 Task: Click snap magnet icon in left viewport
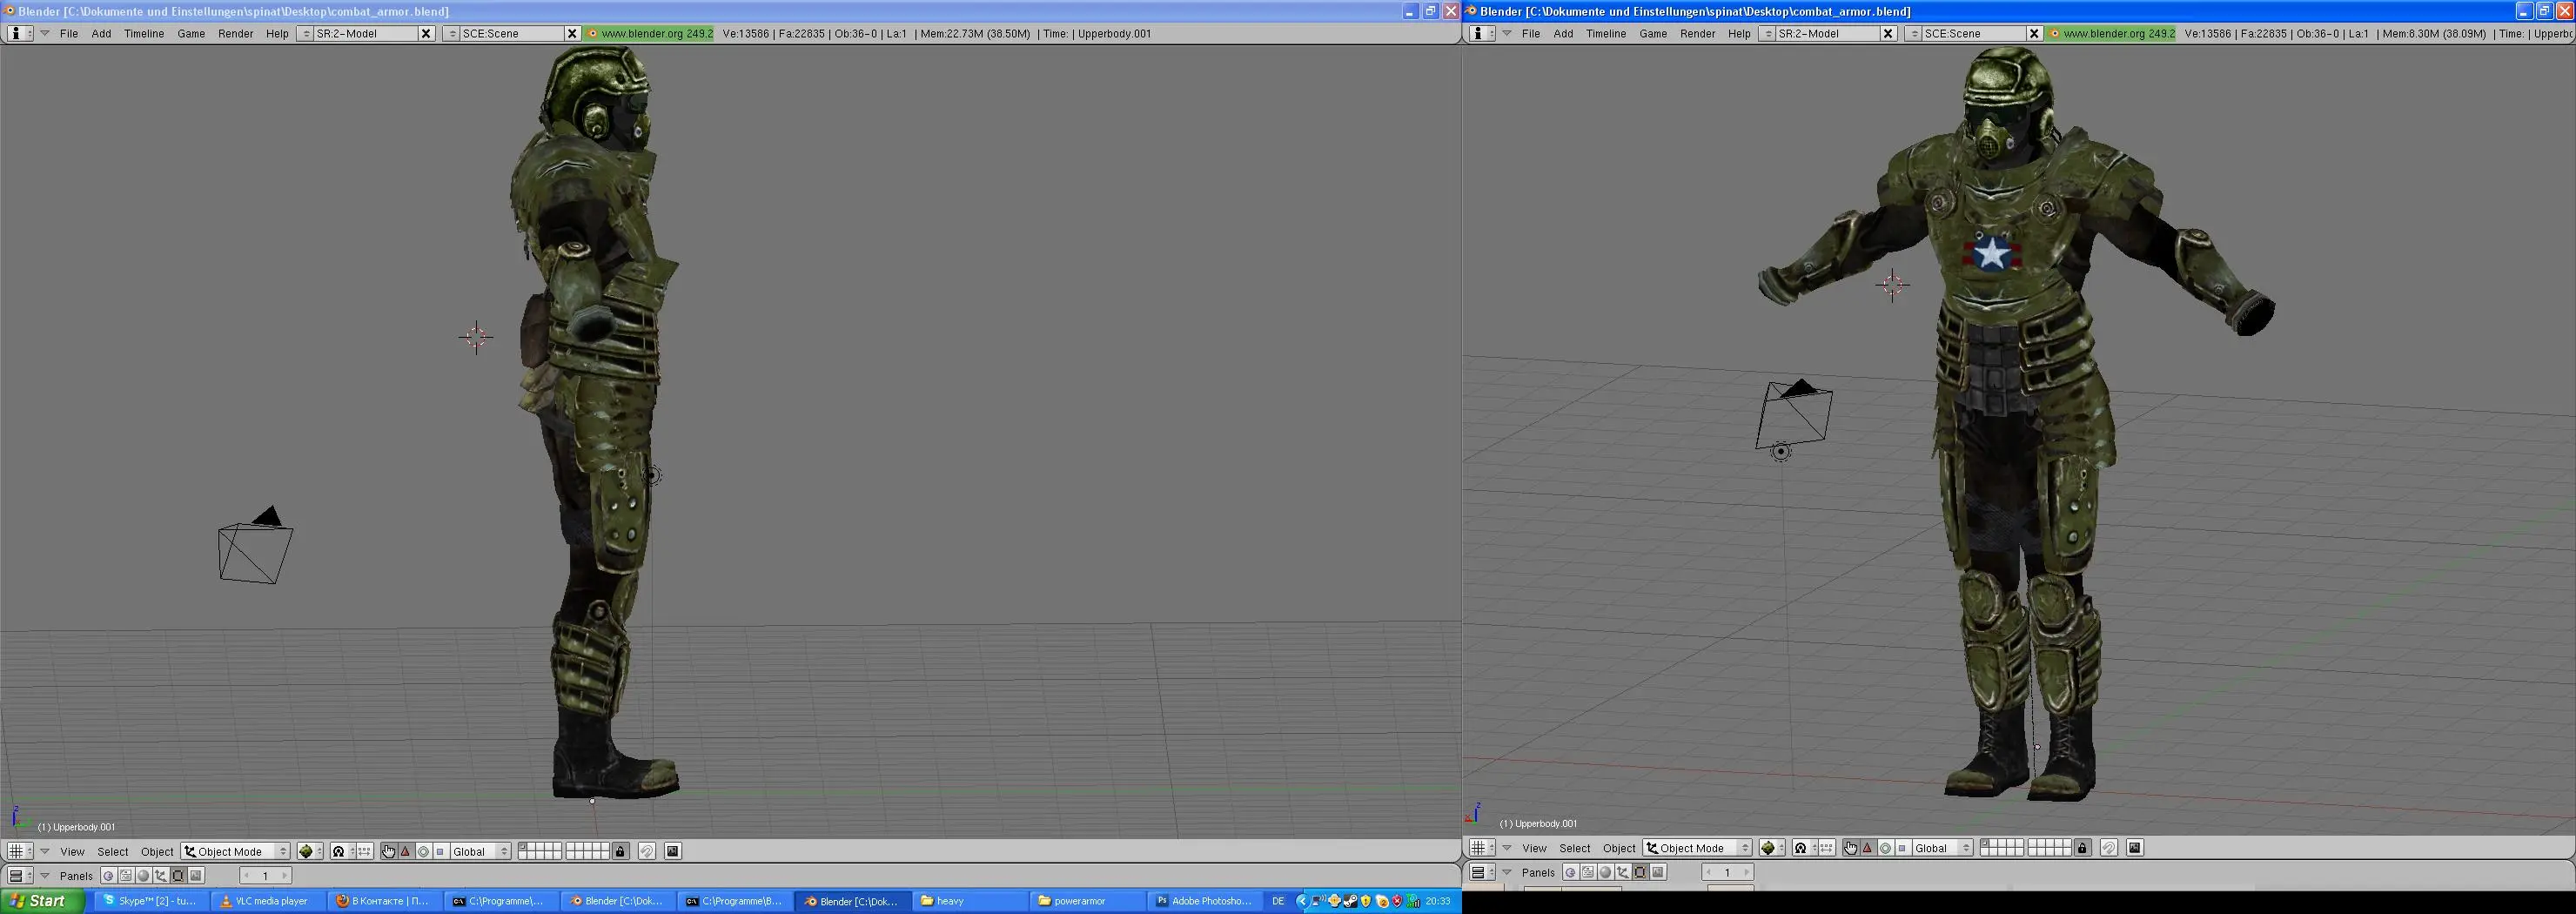click(x=647, y=852)
